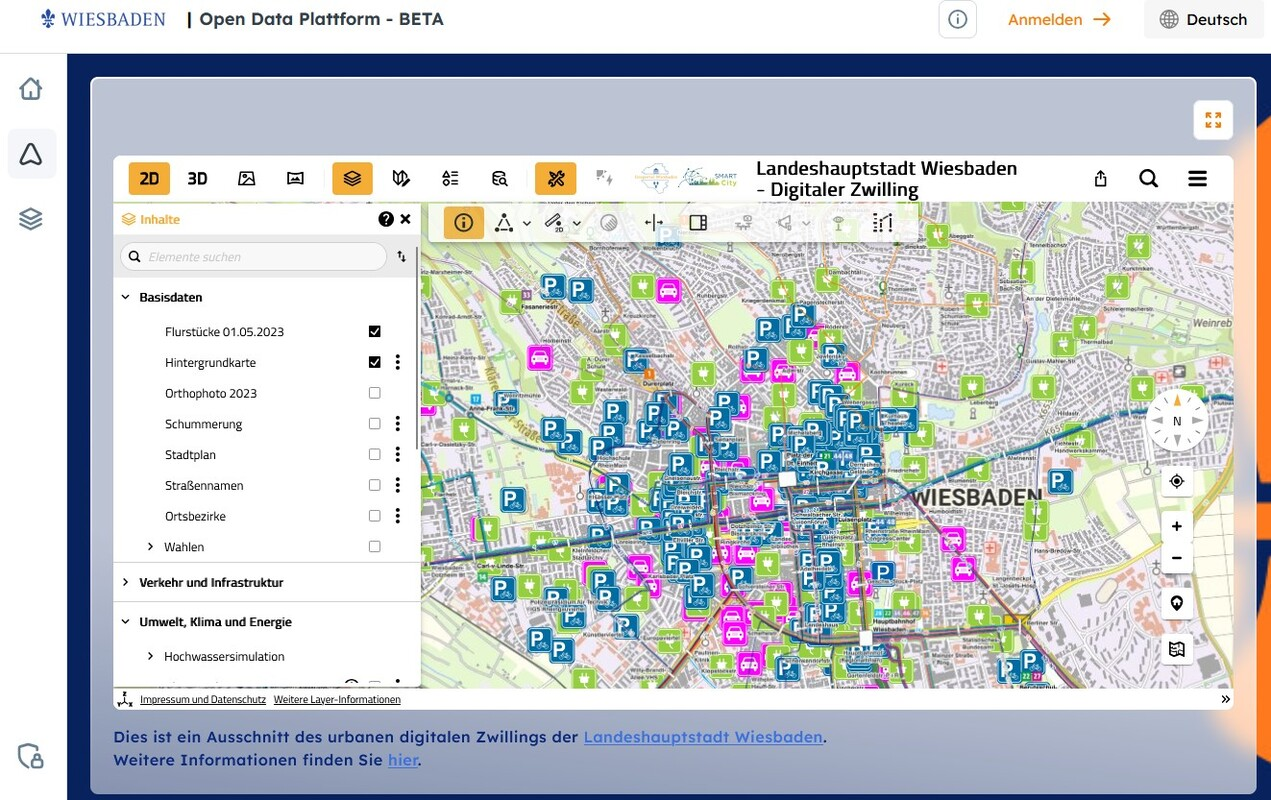Expand Verkehr und Infrastruktur group

pos(126,582)
